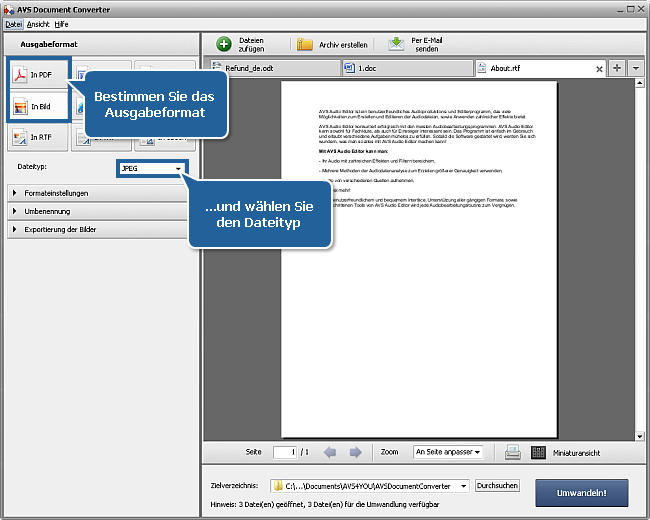Open the Zielverzeichnis path dropdown
This screenshot has height=520, width=650.
(463, 486)
